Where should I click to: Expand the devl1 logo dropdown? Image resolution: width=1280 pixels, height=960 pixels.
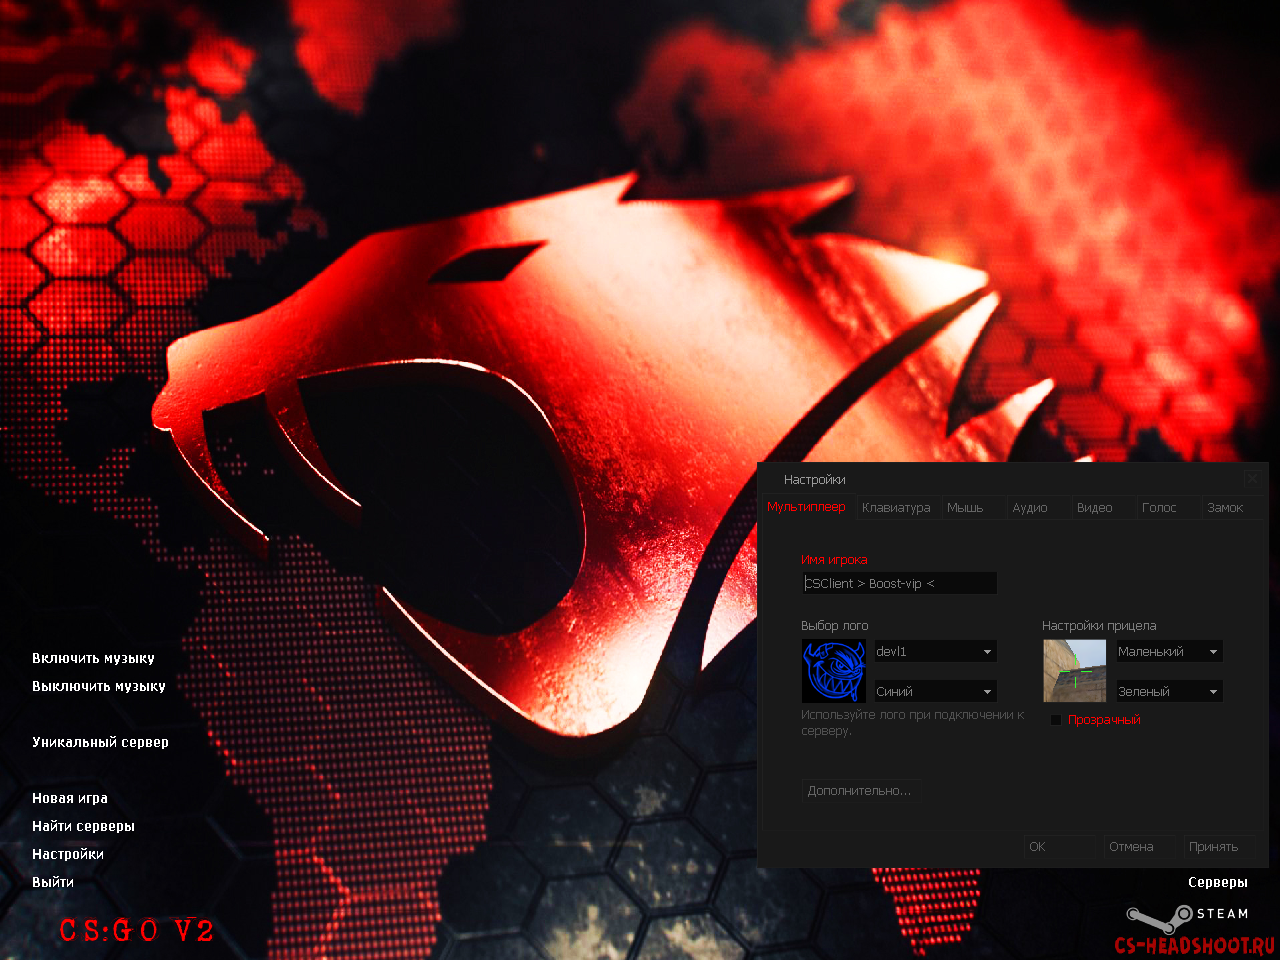click(935, 651)
